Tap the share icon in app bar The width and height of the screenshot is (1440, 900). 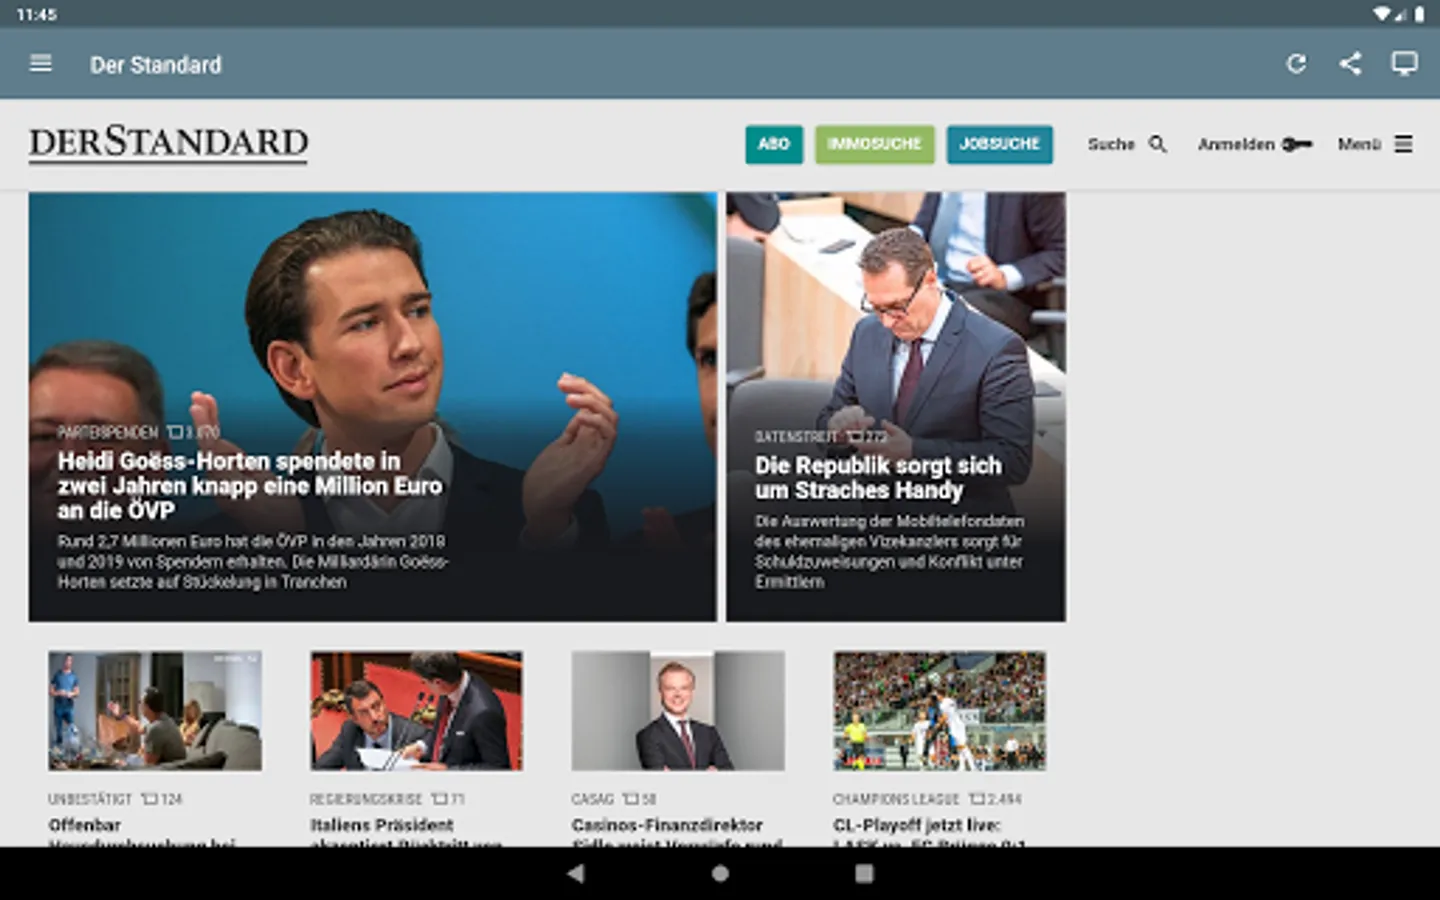click(1350, 64)
